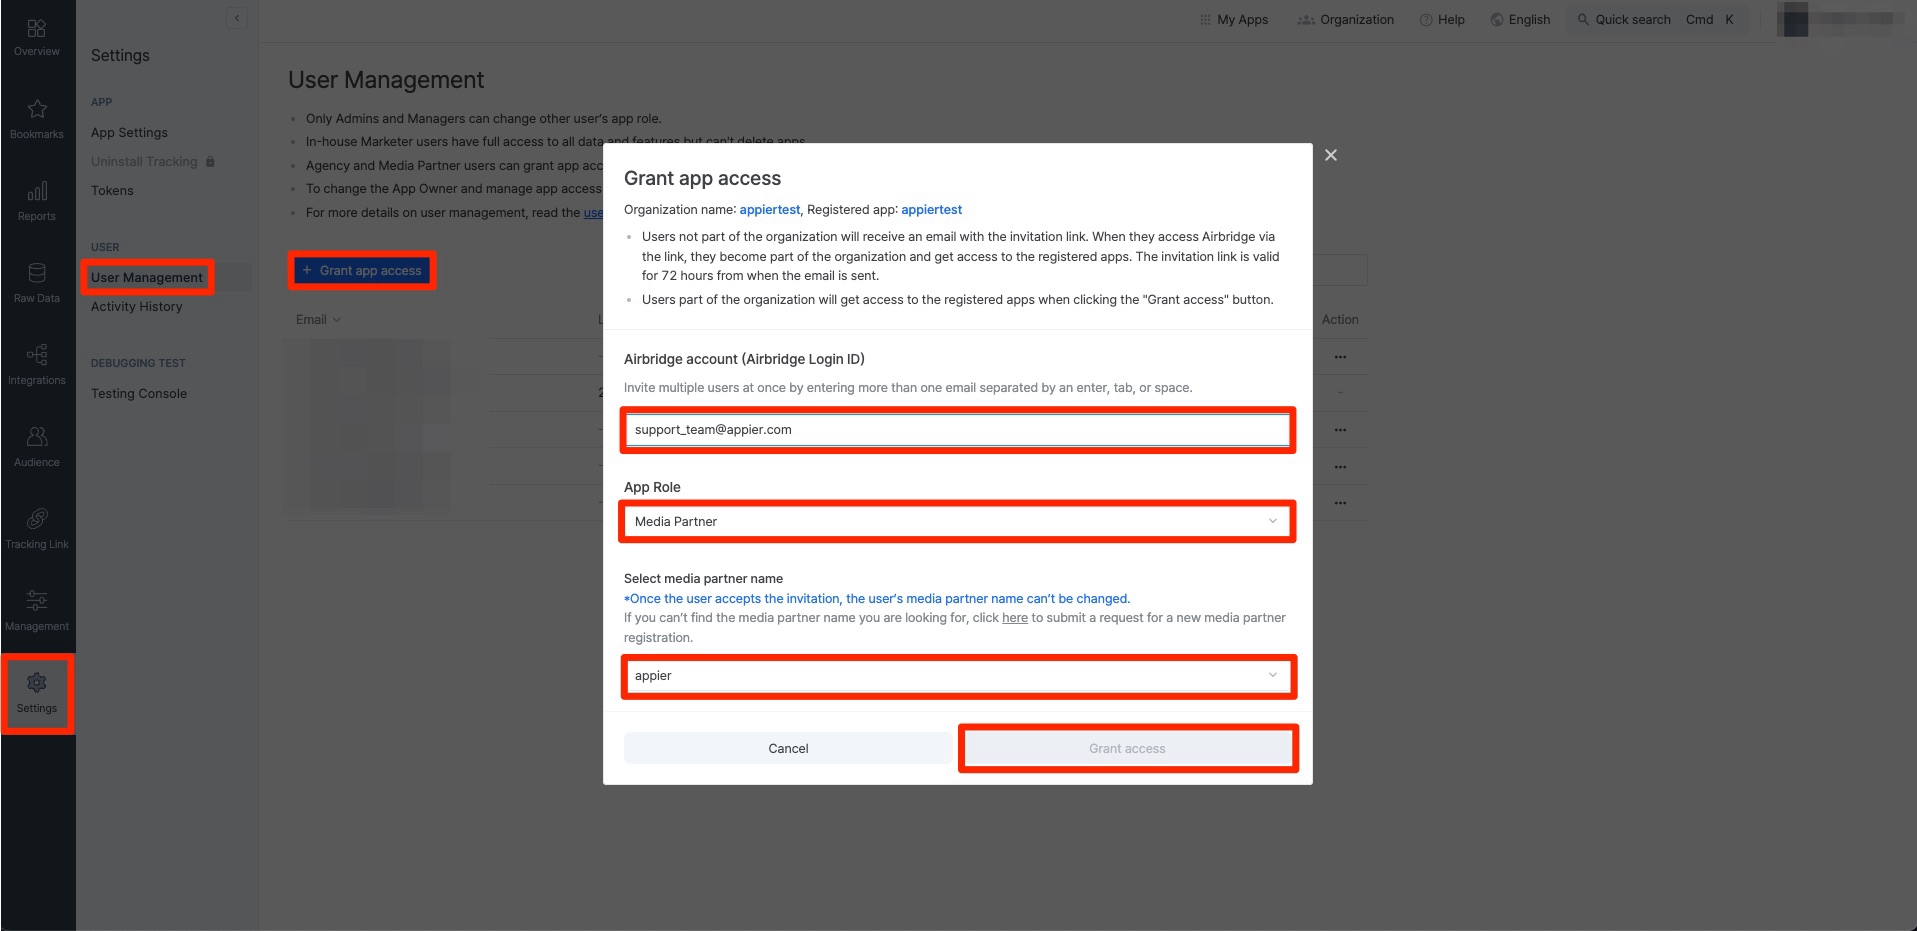The height and width of the screenshot is (931, 1917).
Task: Open the English language selector
Action: coord(1520,20)
